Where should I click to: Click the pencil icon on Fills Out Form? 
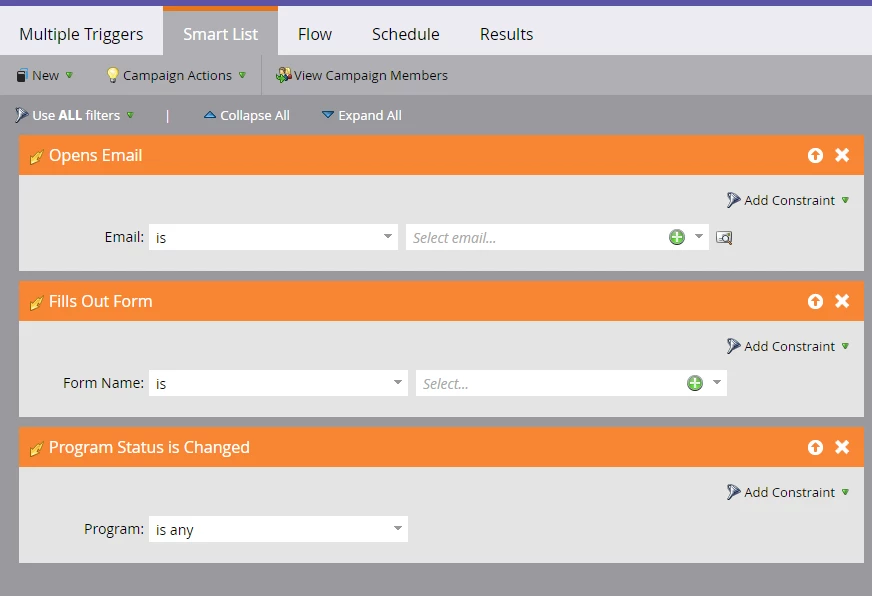pyautogui.click(x=36, y=302)
